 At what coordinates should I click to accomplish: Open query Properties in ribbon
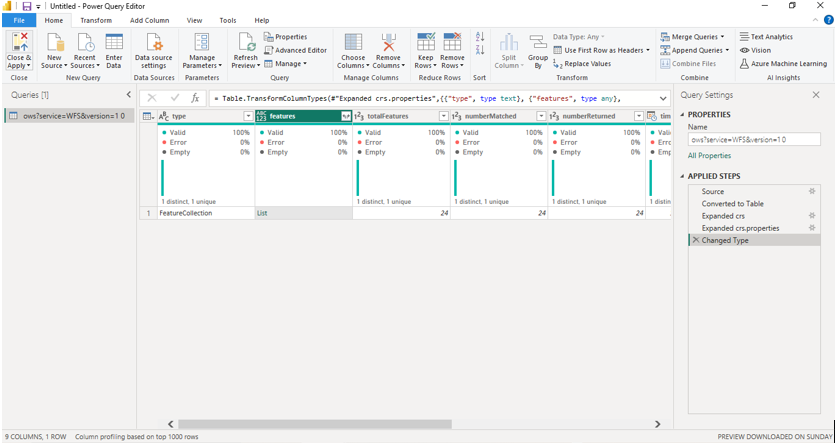tap(285, 37)
